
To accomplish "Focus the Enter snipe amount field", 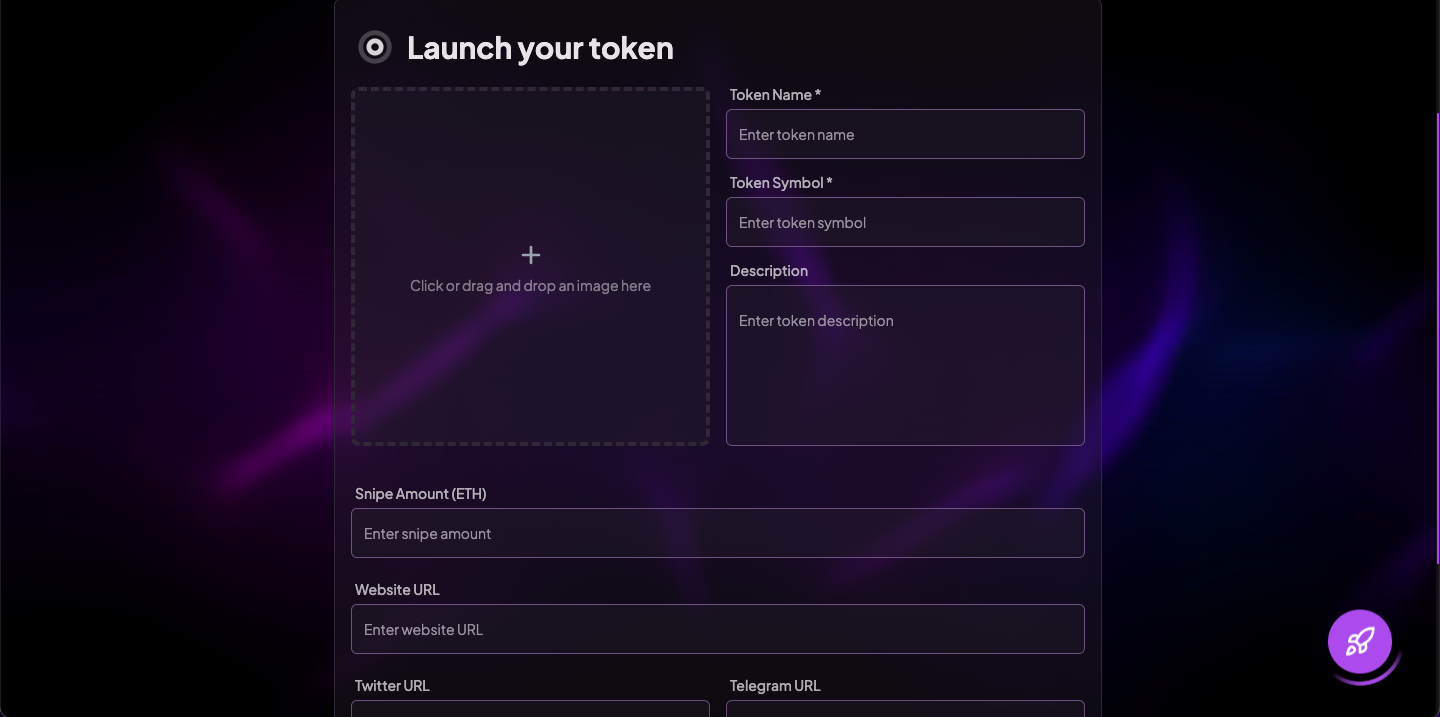I will 717,533.
